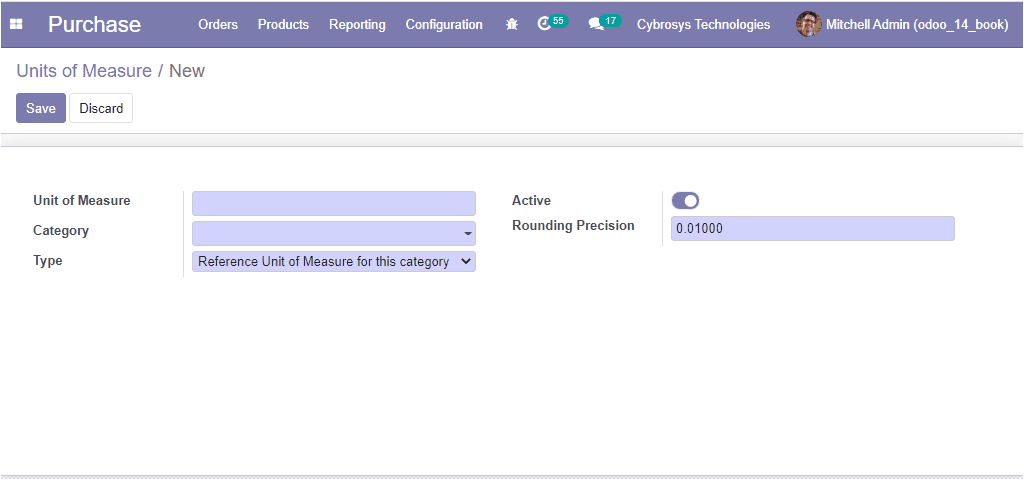This screenshot has width=1024, height=480.
Task: Toggle the Active switch off
Action: 685,200
